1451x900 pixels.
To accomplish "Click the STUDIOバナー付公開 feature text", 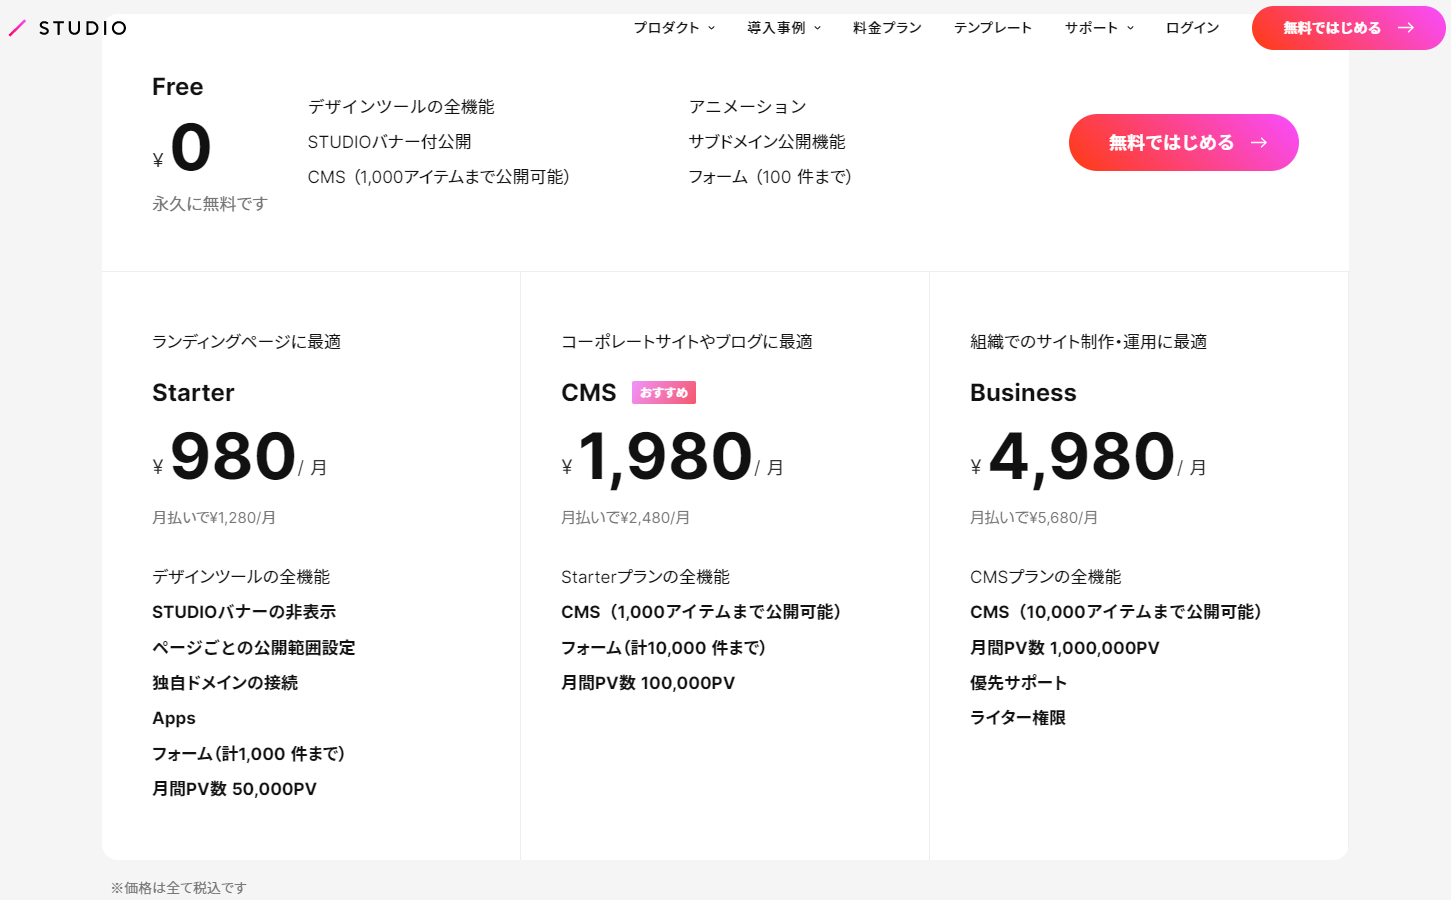I will coord(389,142).
